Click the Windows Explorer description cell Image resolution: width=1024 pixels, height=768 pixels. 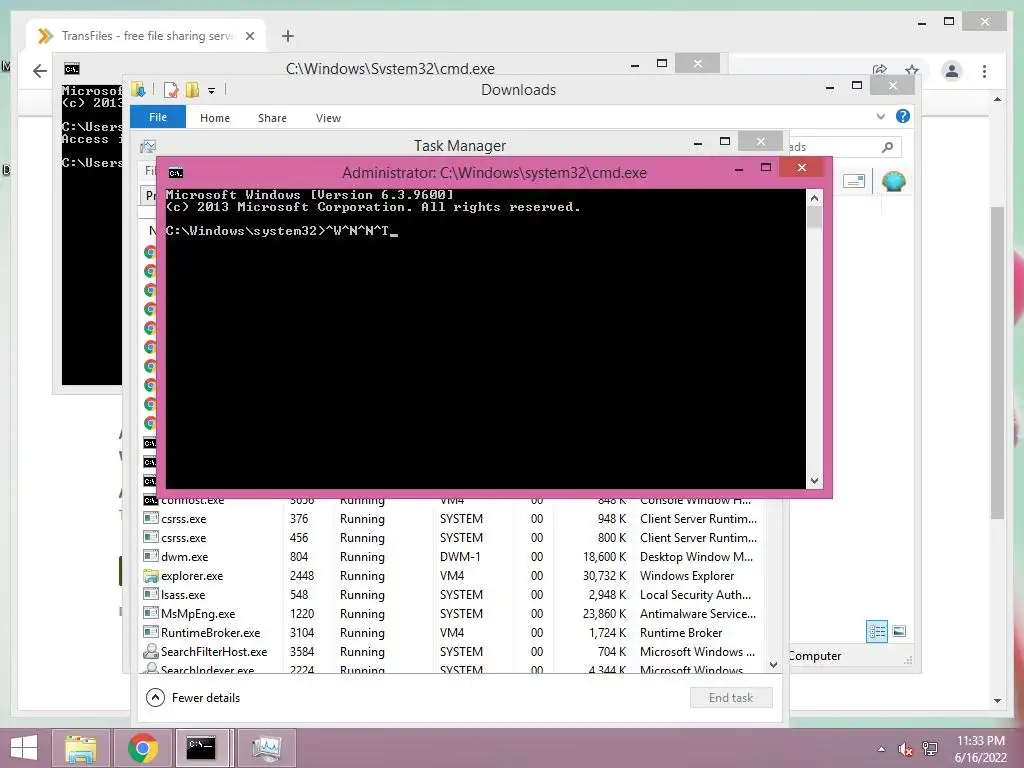[687, 576]
